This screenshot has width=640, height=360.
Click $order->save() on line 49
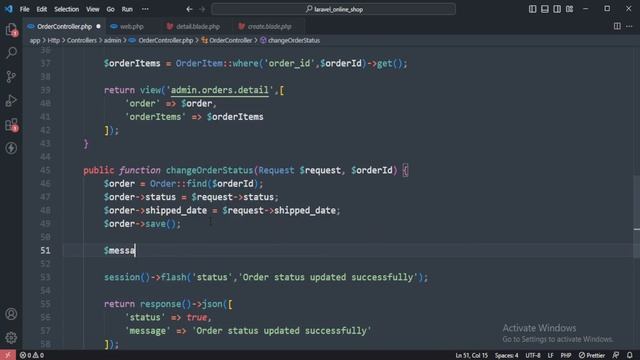point(142,224)
